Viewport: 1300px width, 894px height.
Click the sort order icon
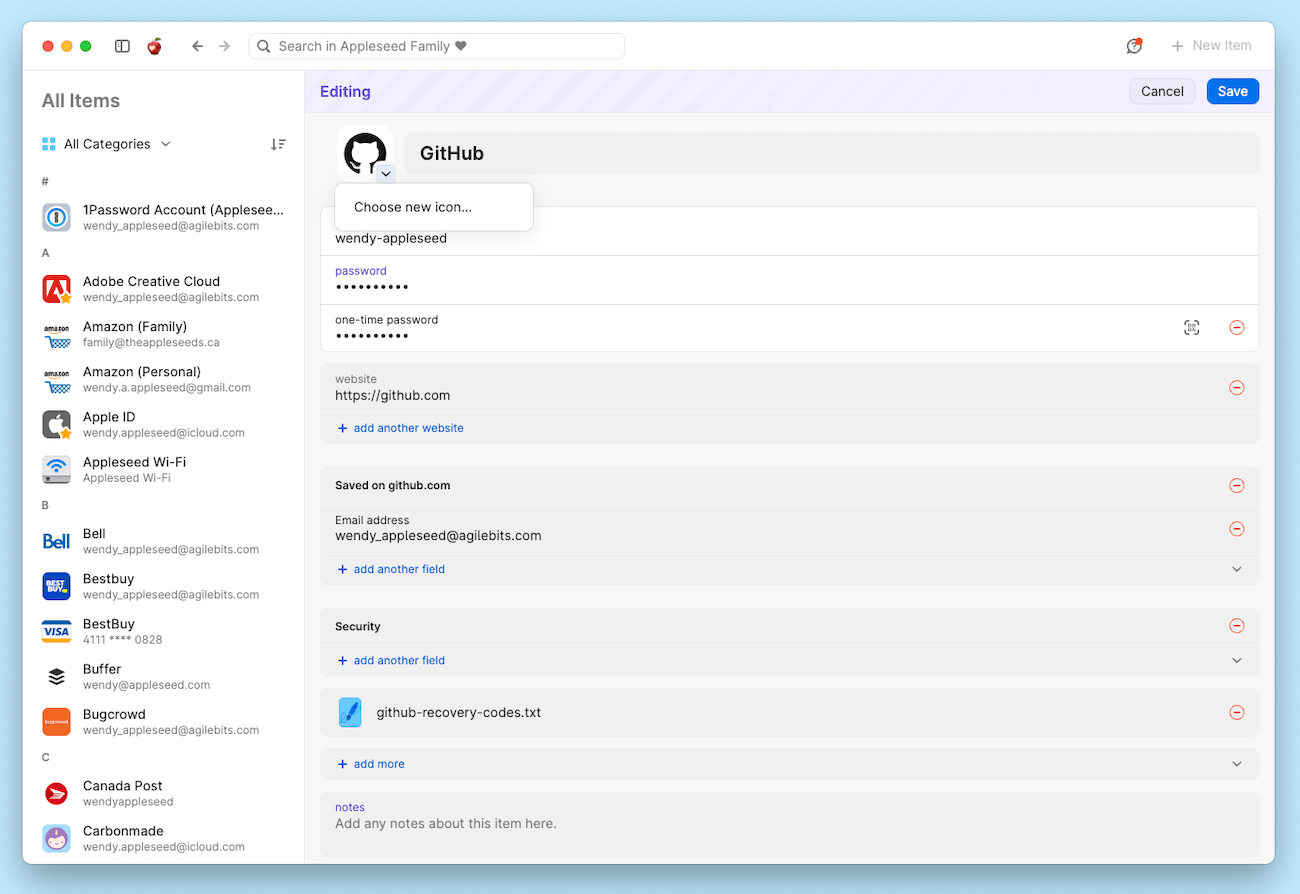[278, 144]
